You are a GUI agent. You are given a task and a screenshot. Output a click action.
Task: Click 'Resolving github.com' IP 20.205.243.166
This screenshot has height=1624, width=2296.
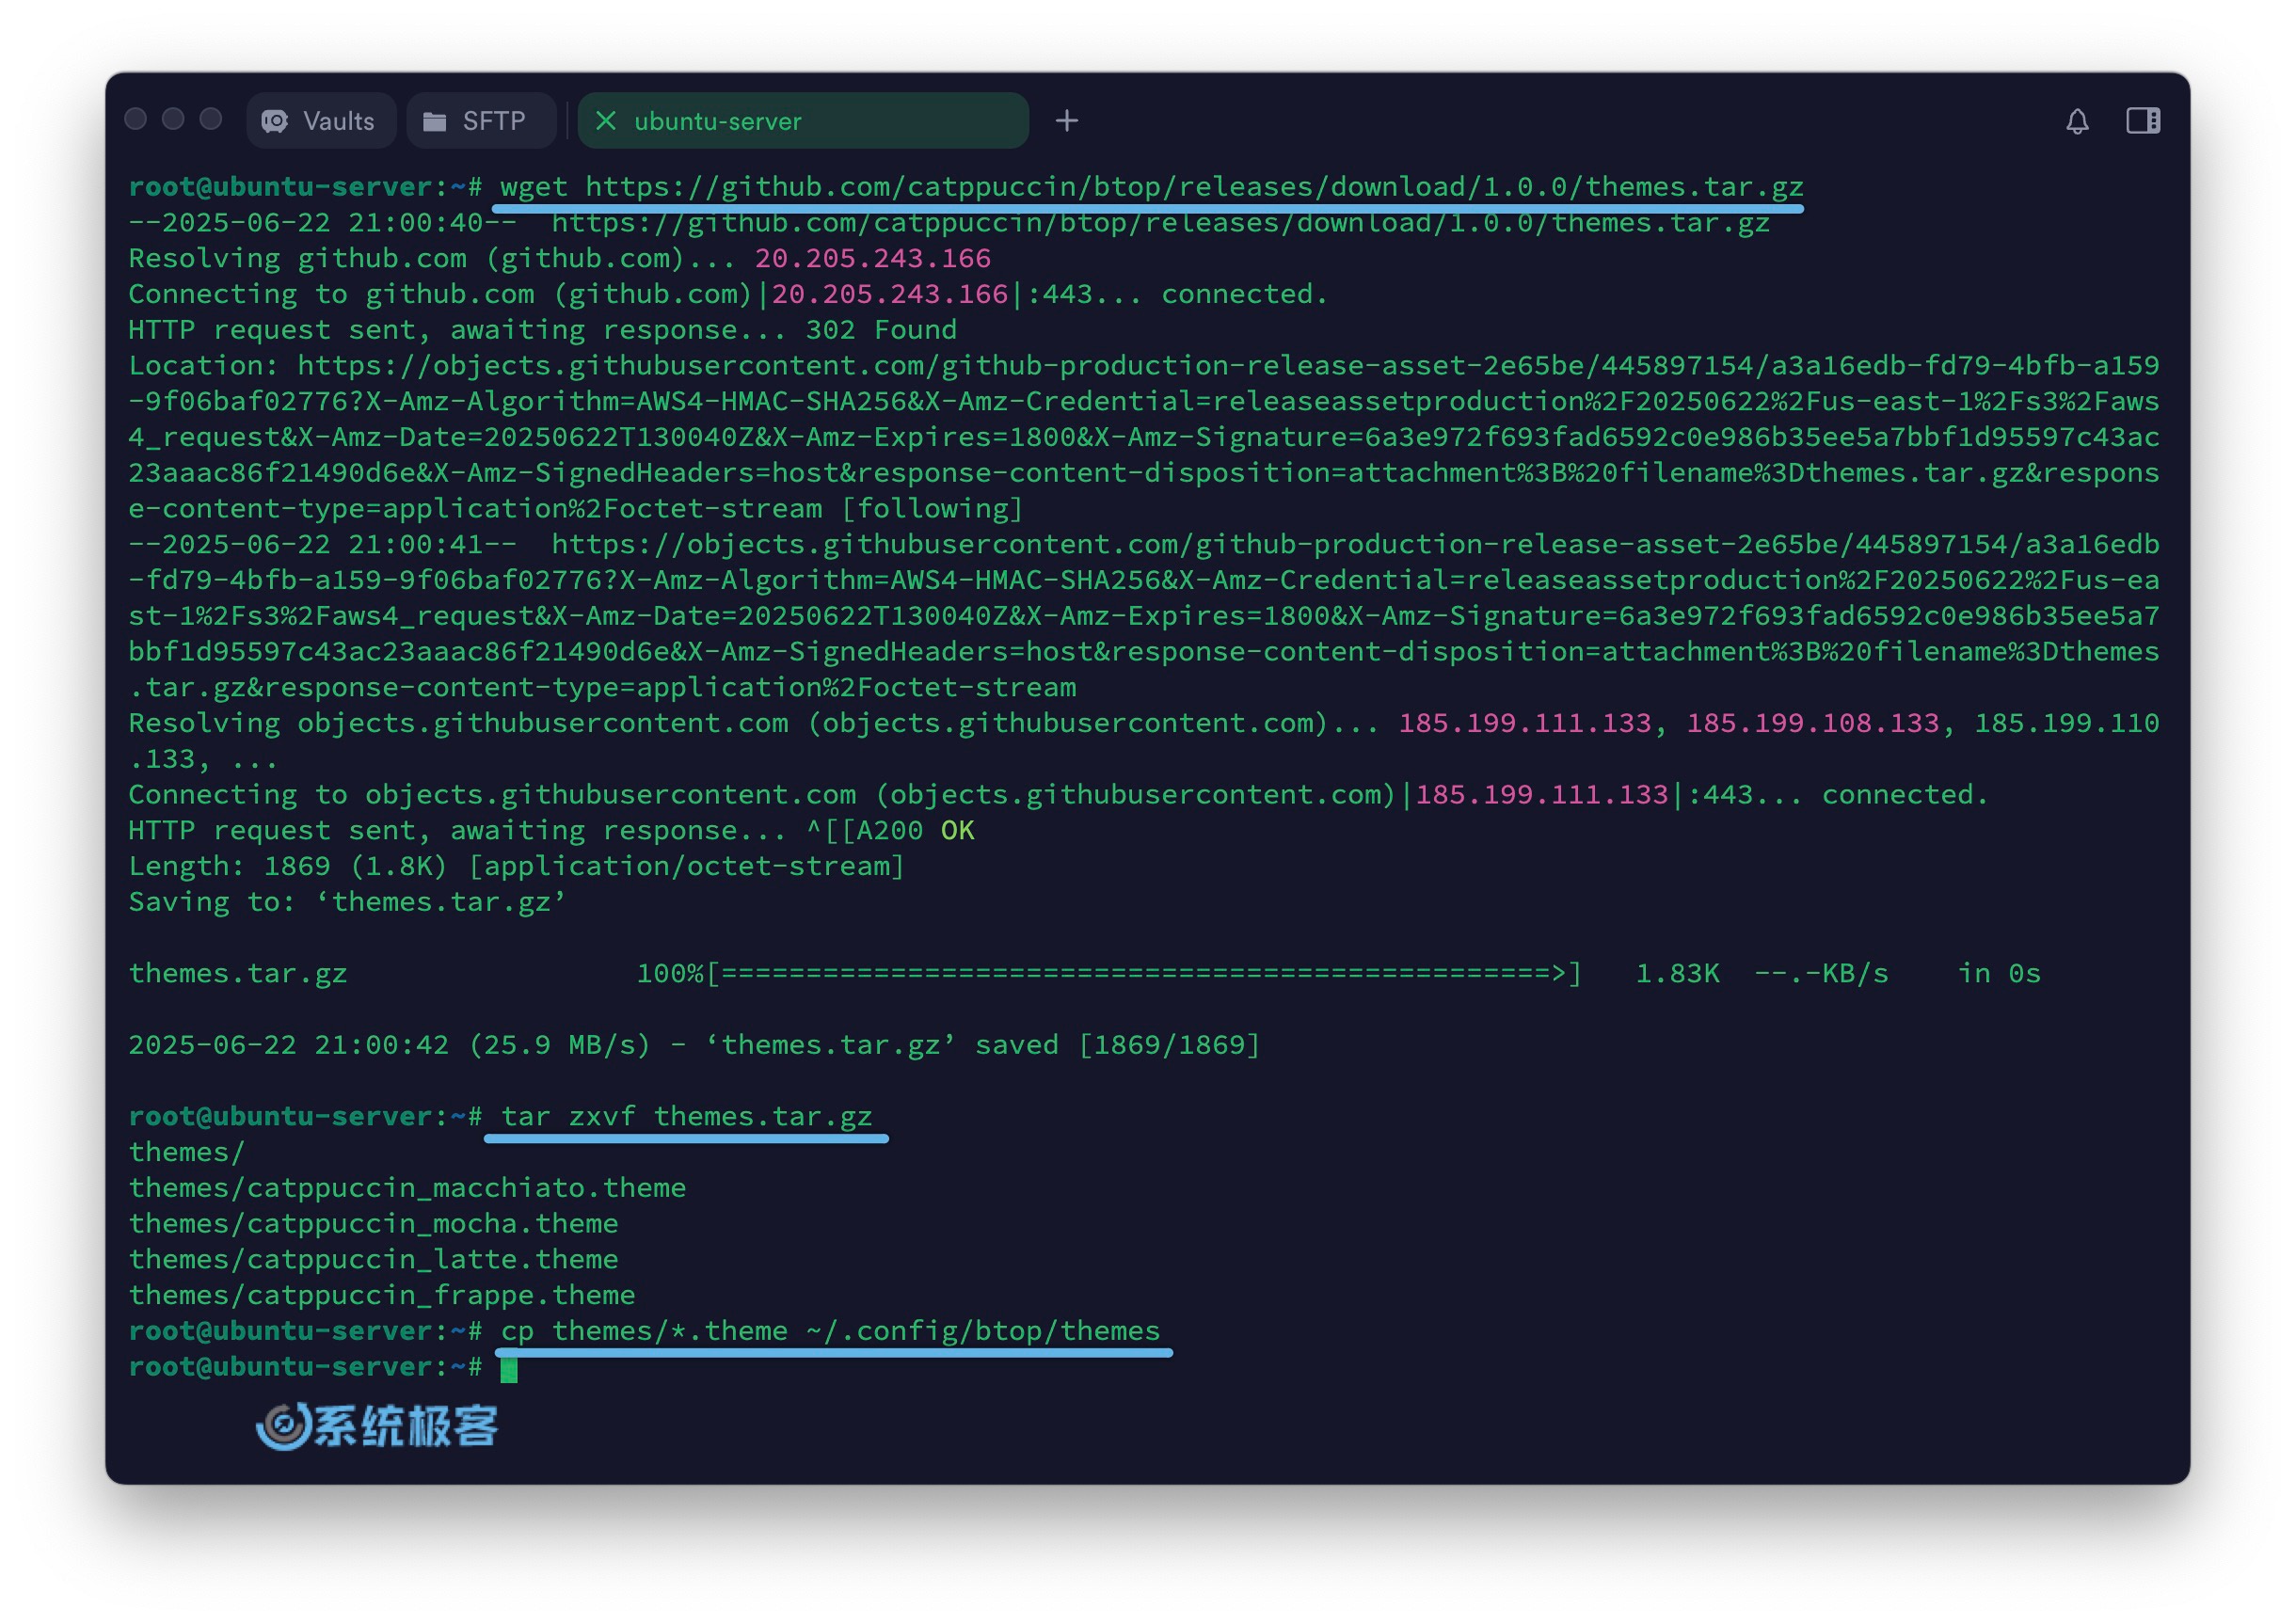[872, 258]
